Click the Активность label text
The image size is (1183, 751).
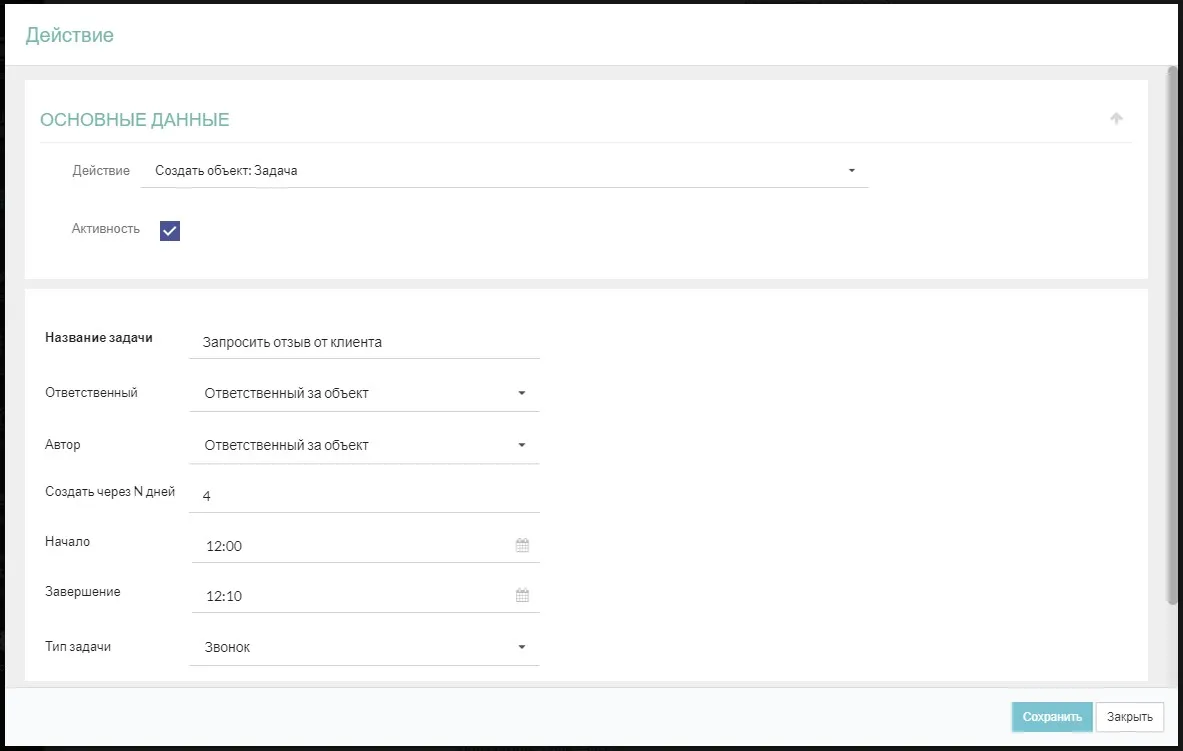coord(106,229)
